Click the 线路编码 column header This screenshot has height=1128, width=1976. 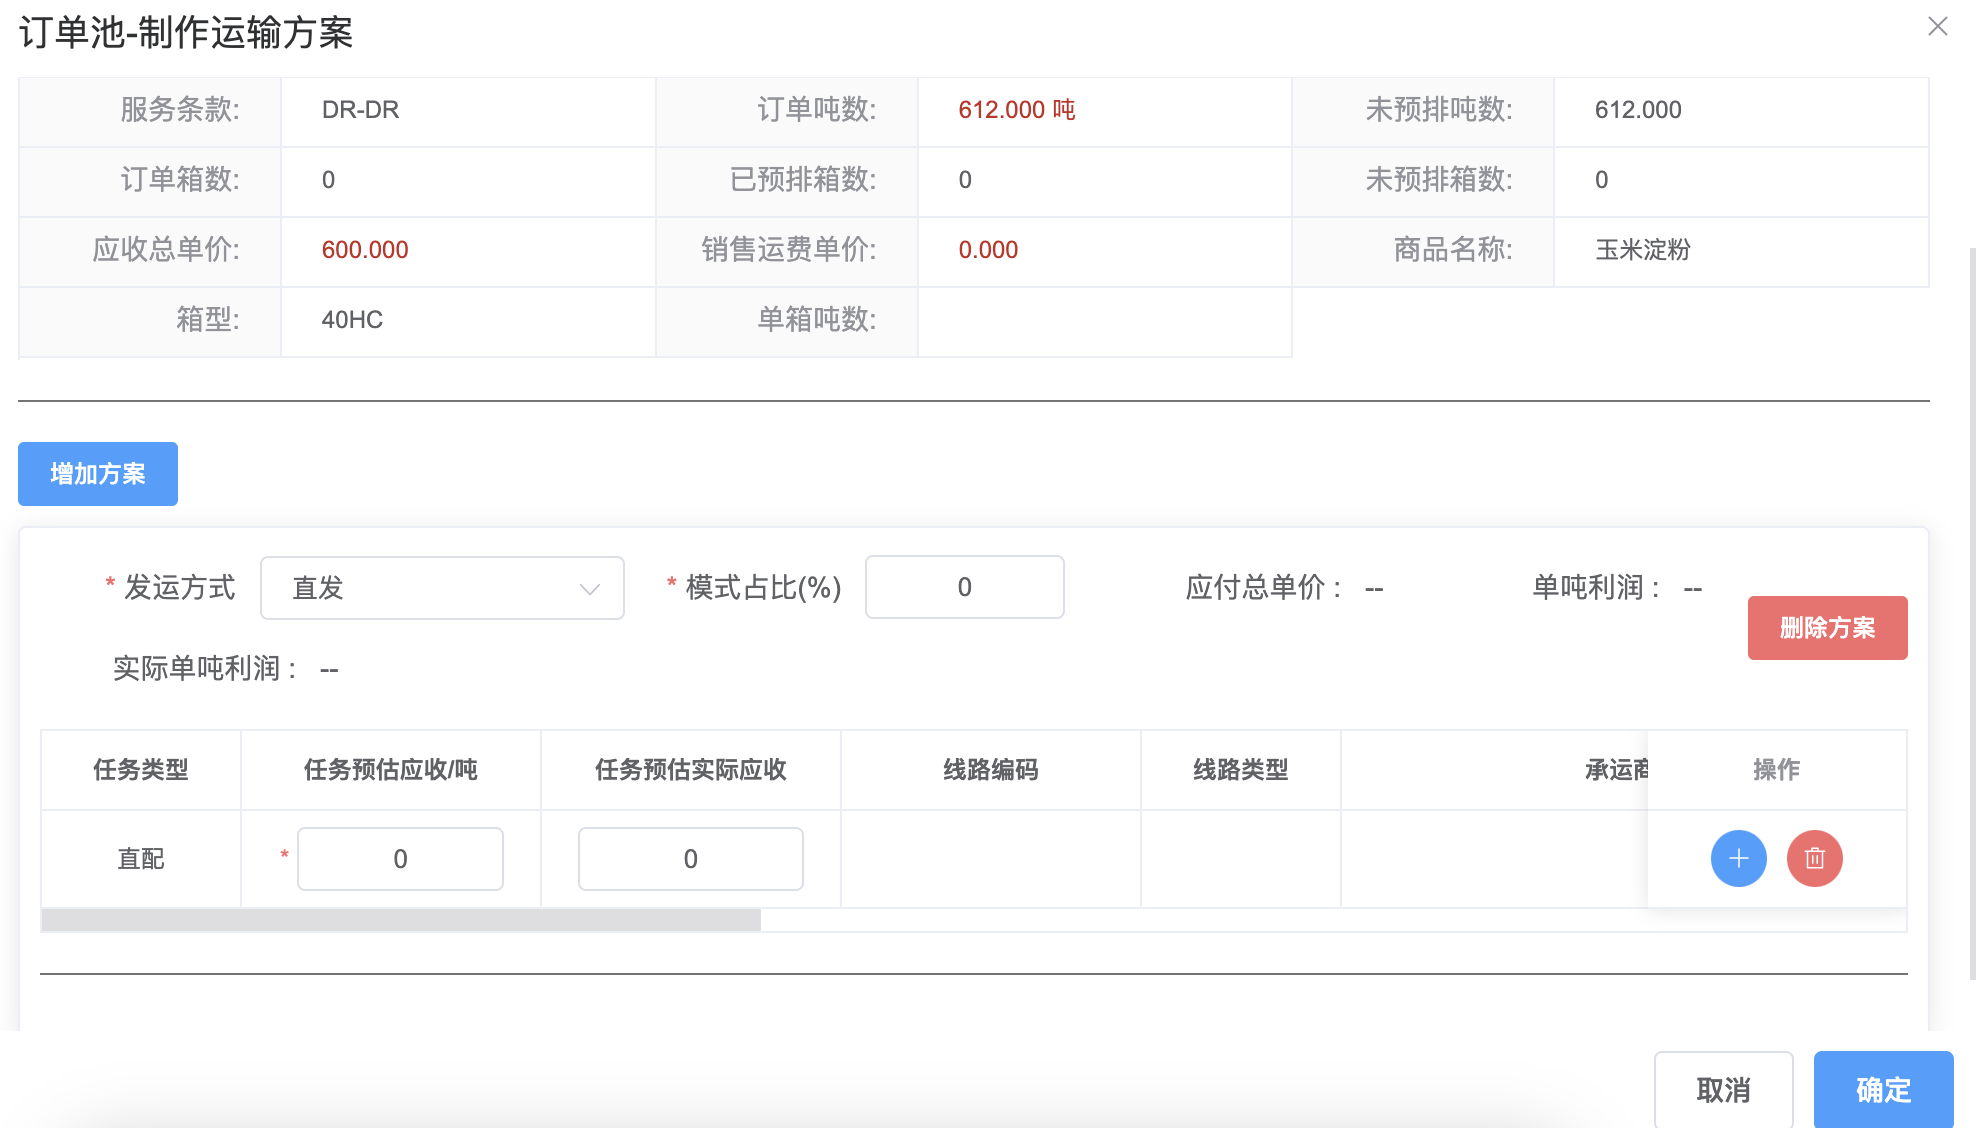990,770
